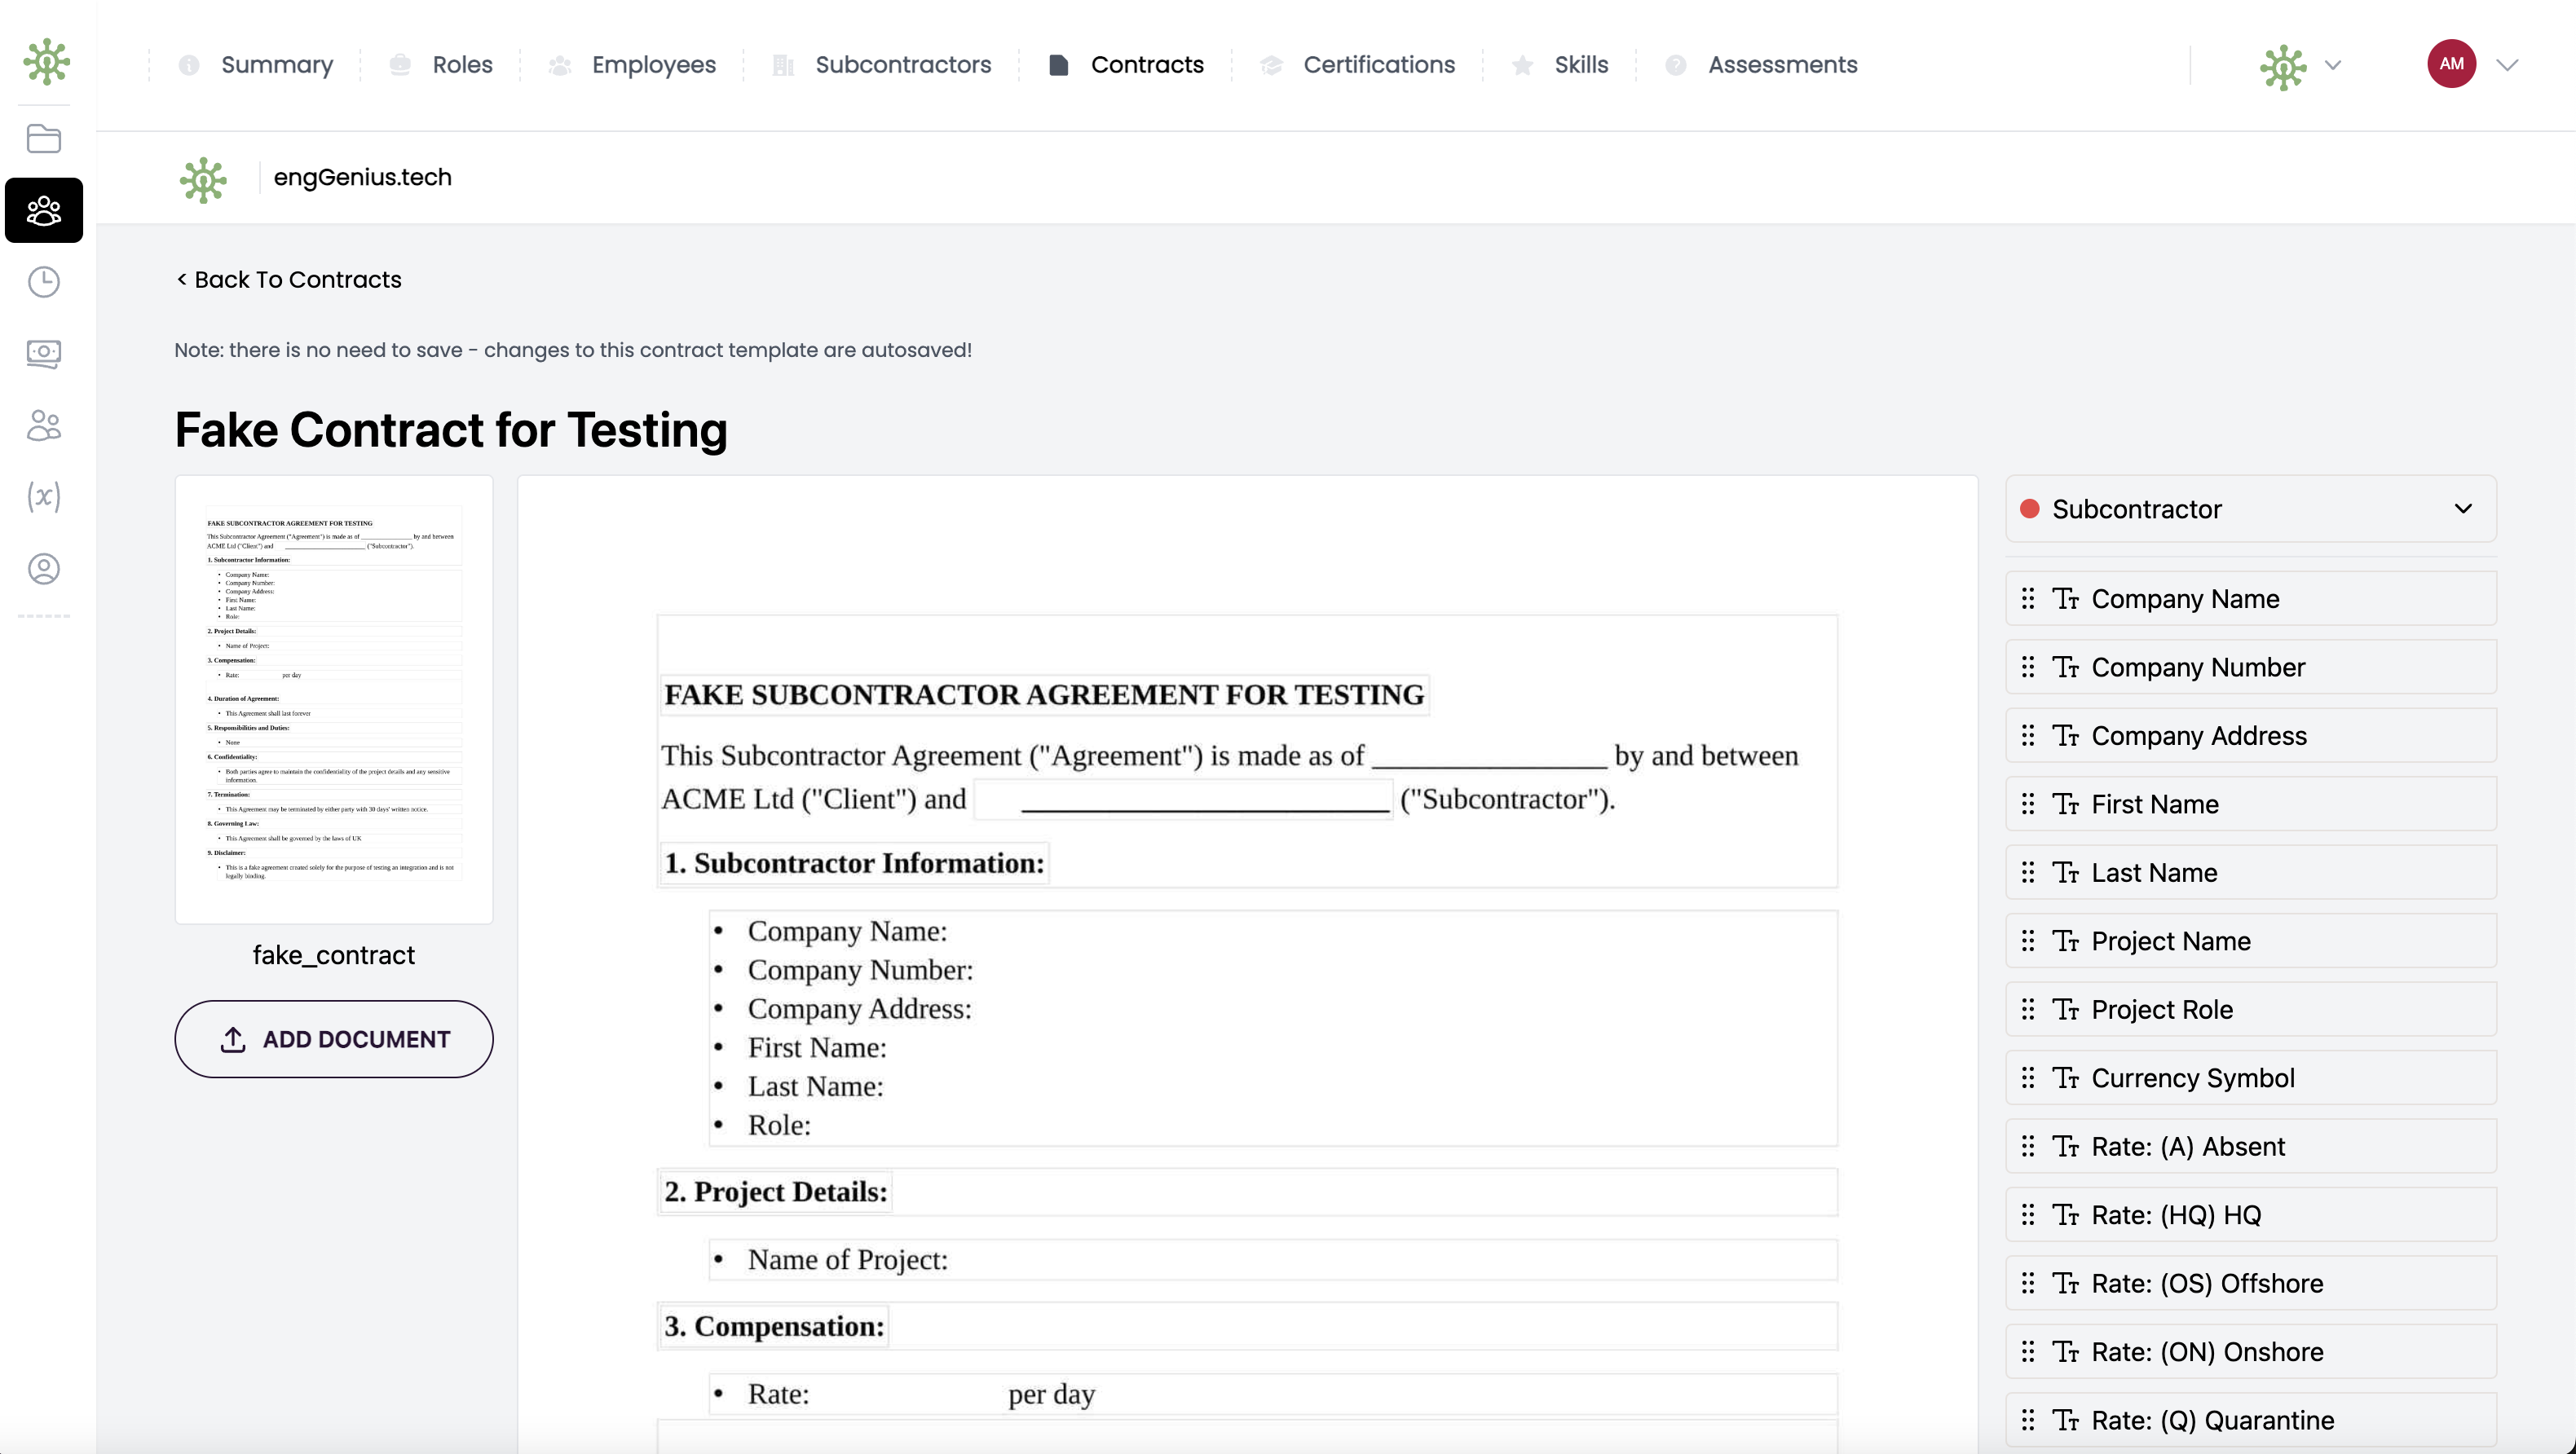The width and height of the screenshot is (2576, 1454).
Task: Open the folder icon in left sidebar
Action: pyautogui.click(x=44, y=138)
